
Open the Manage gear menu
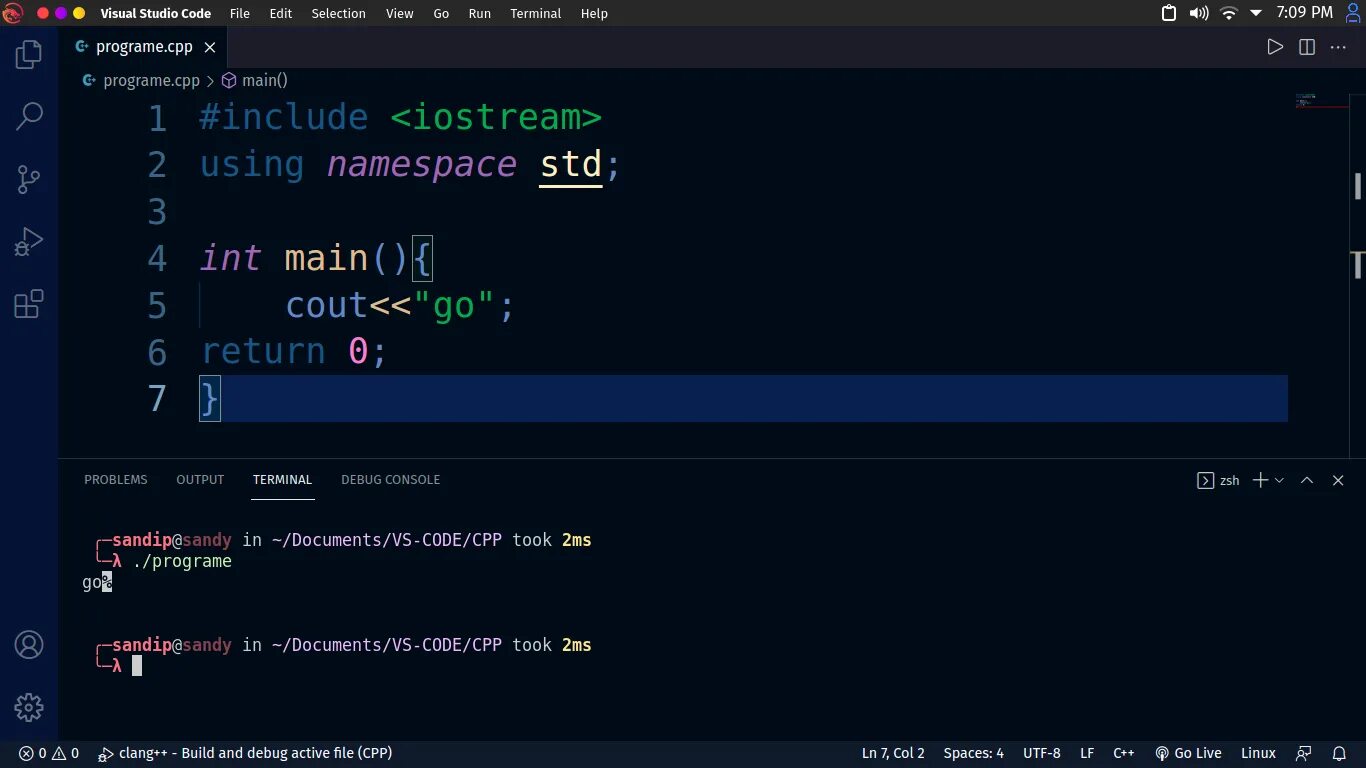point(29,707)
